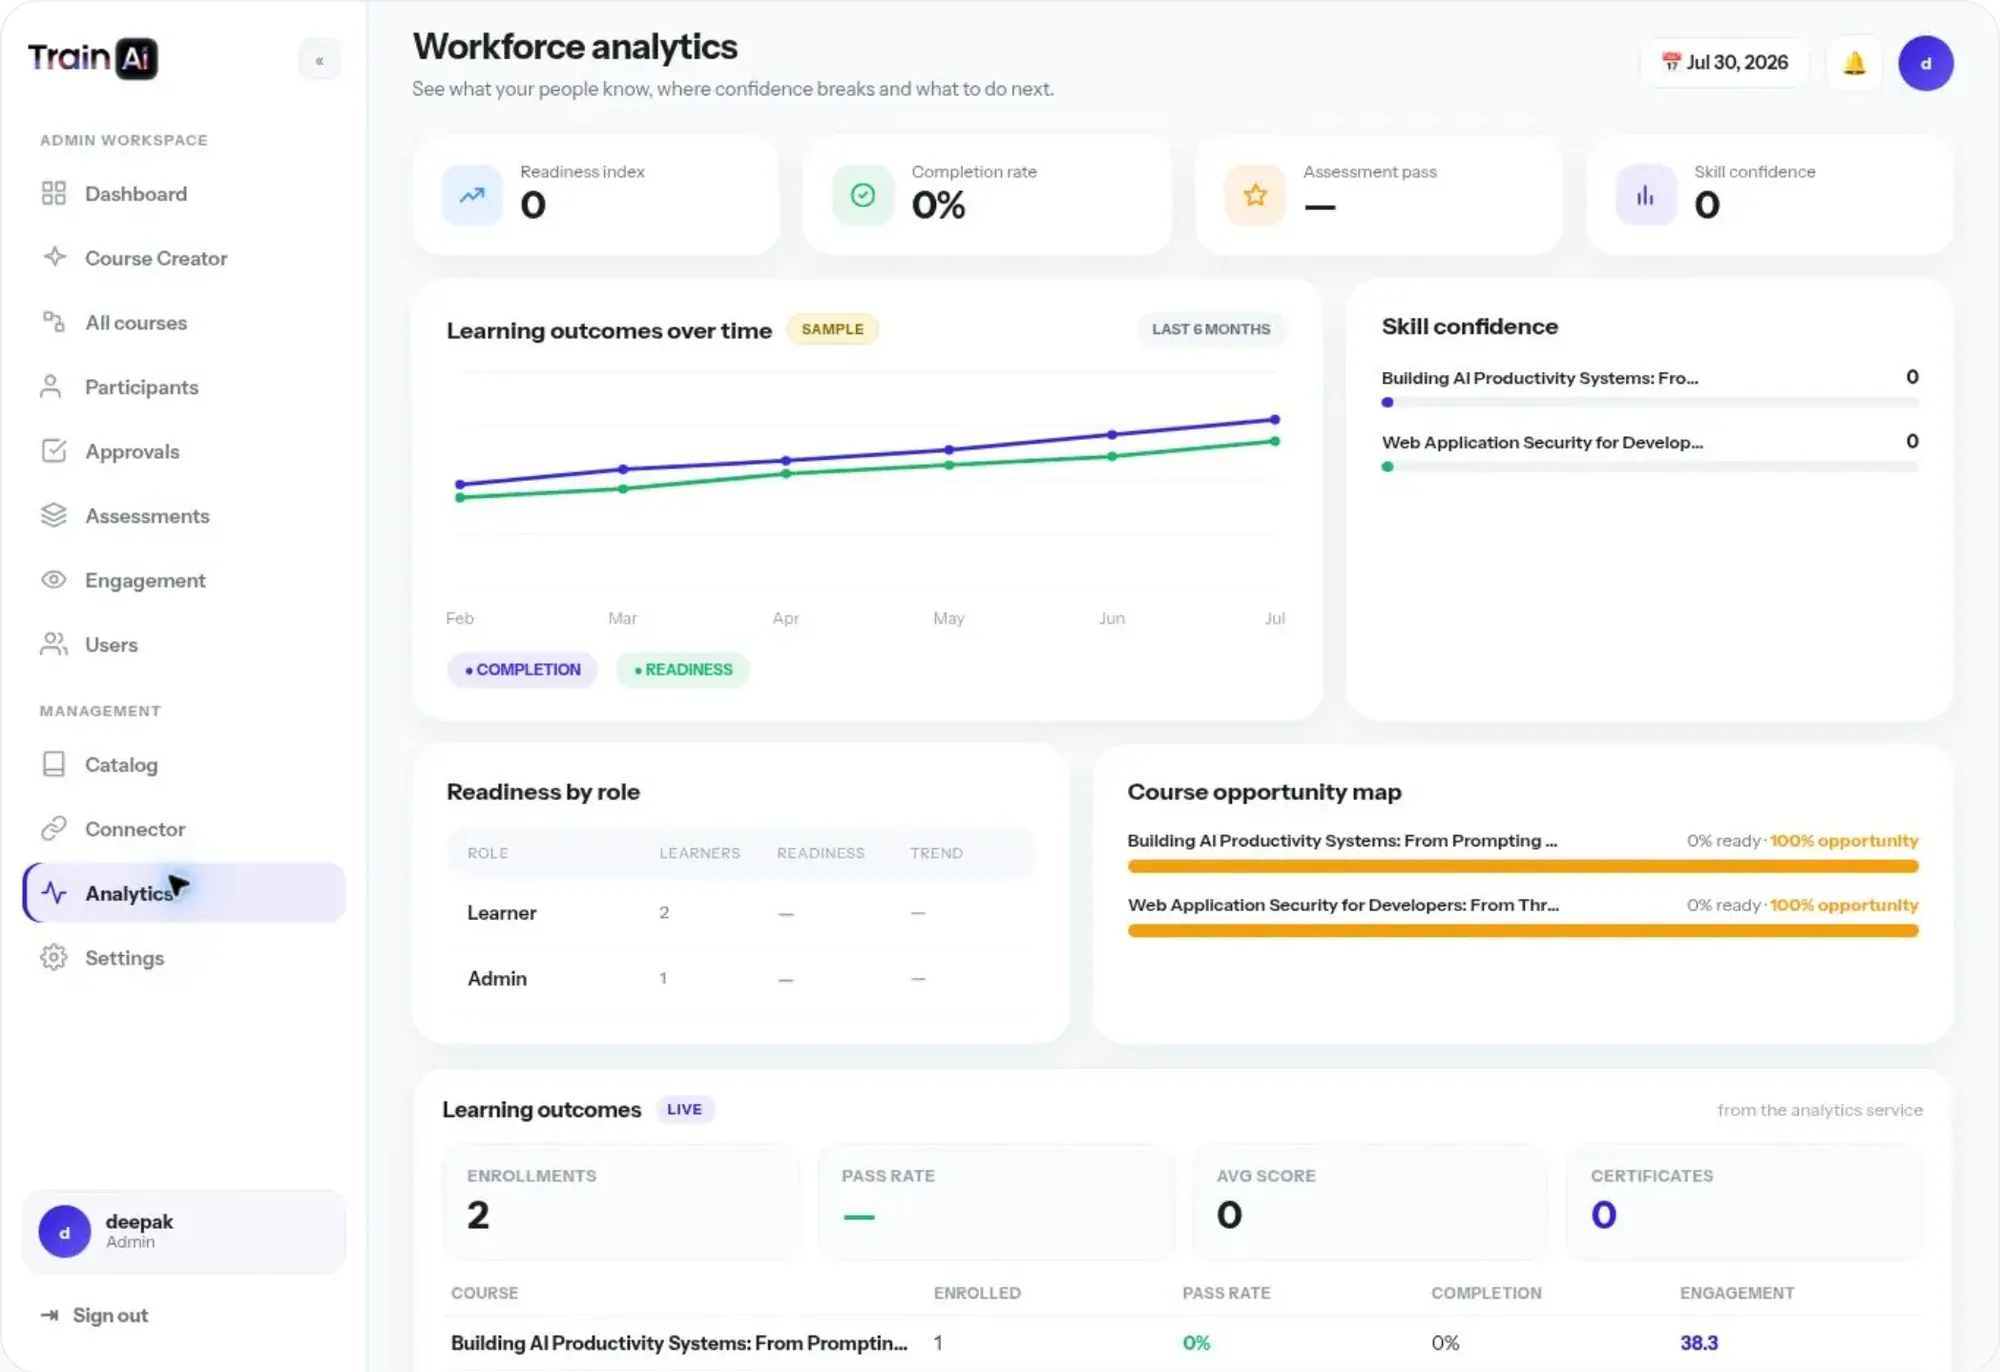Click the Assessment pass star icon
The height and width of the screenshot is (1372, 2000).
click(1255, 195)
